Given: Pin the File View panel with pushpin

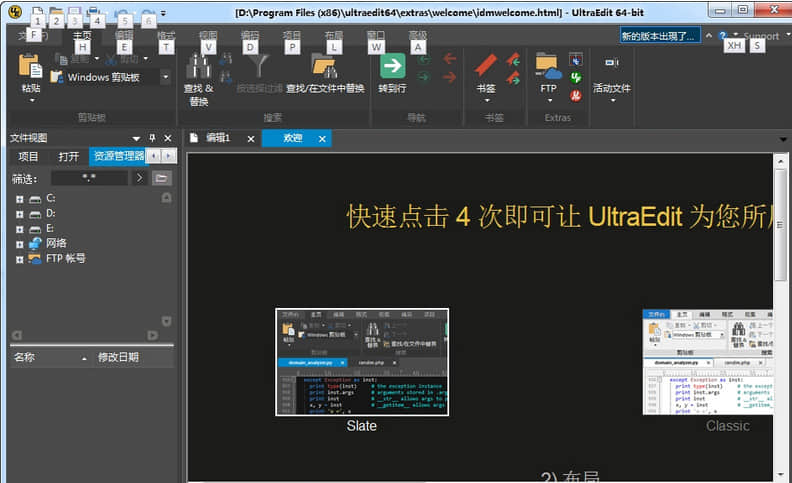Looking at the screenshot, I should pos(152,138).
